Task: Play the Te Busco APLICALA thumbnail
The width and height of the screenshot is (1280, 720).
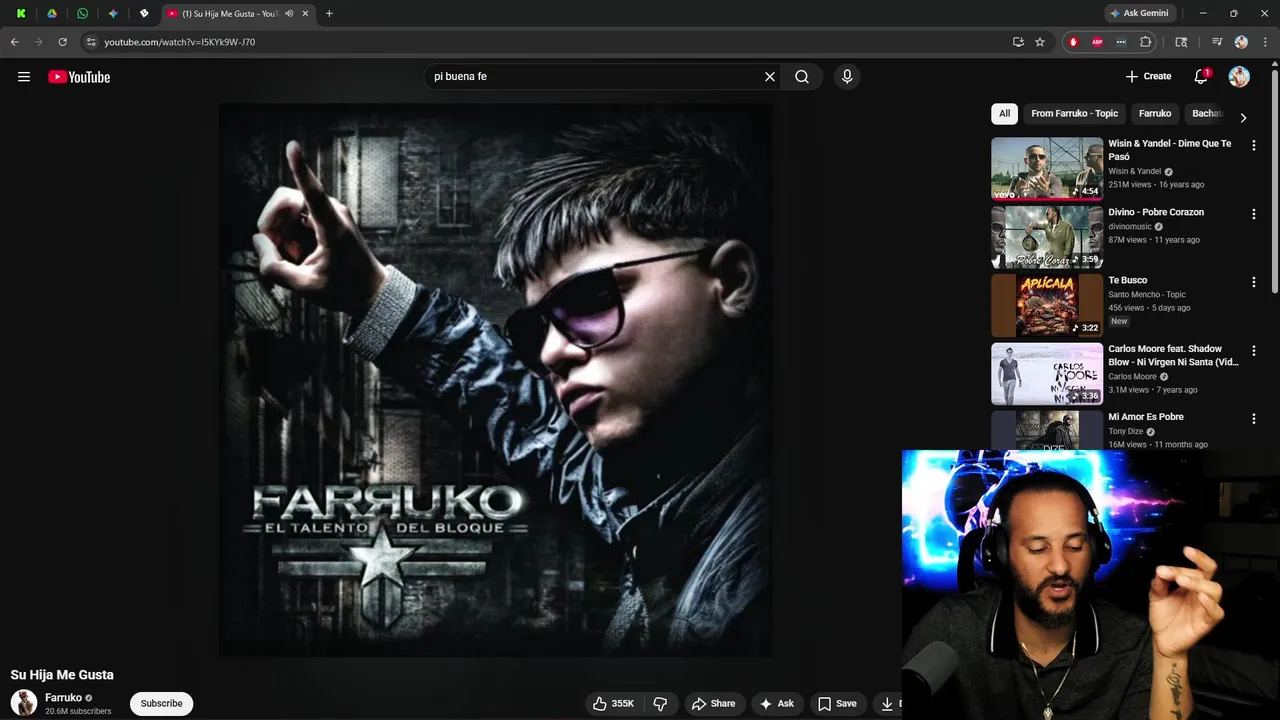Action: click(1047, 305)
